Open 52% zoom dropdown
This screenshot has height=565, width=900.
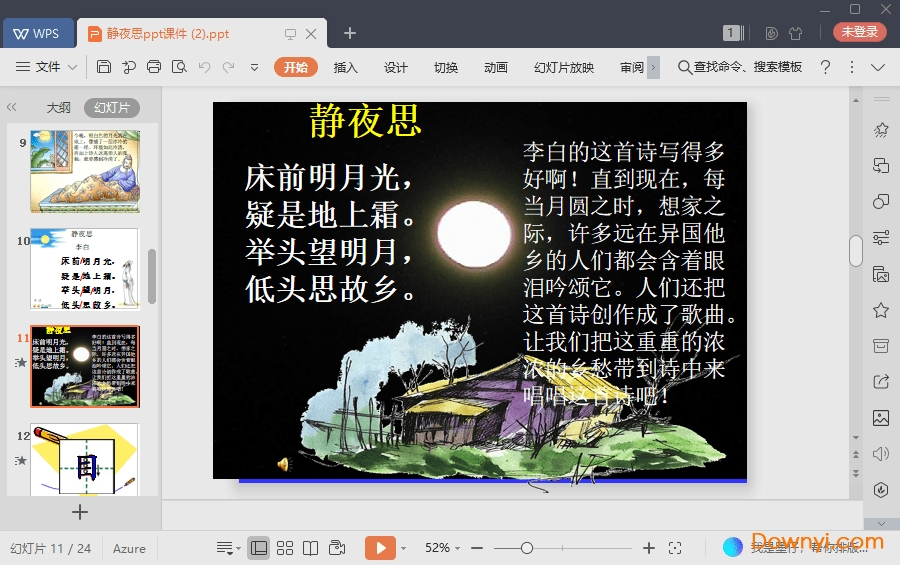click(x=442, y=548)
